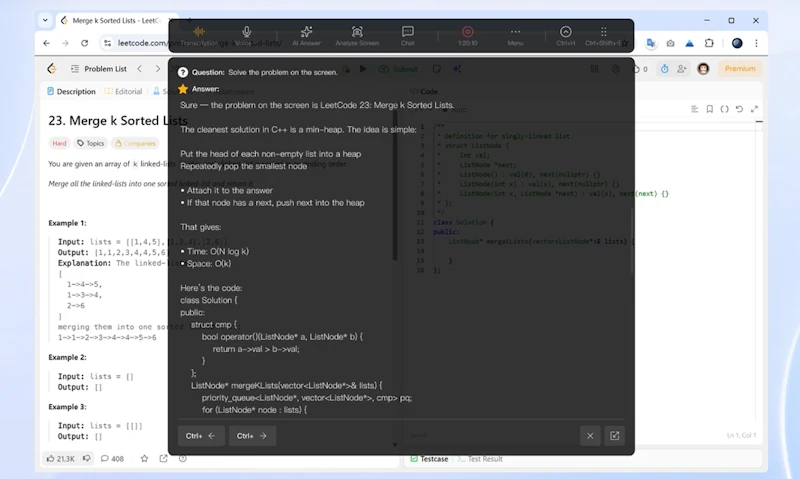
Task: Click the Ctrl+ right arrow button
Action: tap(252, 436)
